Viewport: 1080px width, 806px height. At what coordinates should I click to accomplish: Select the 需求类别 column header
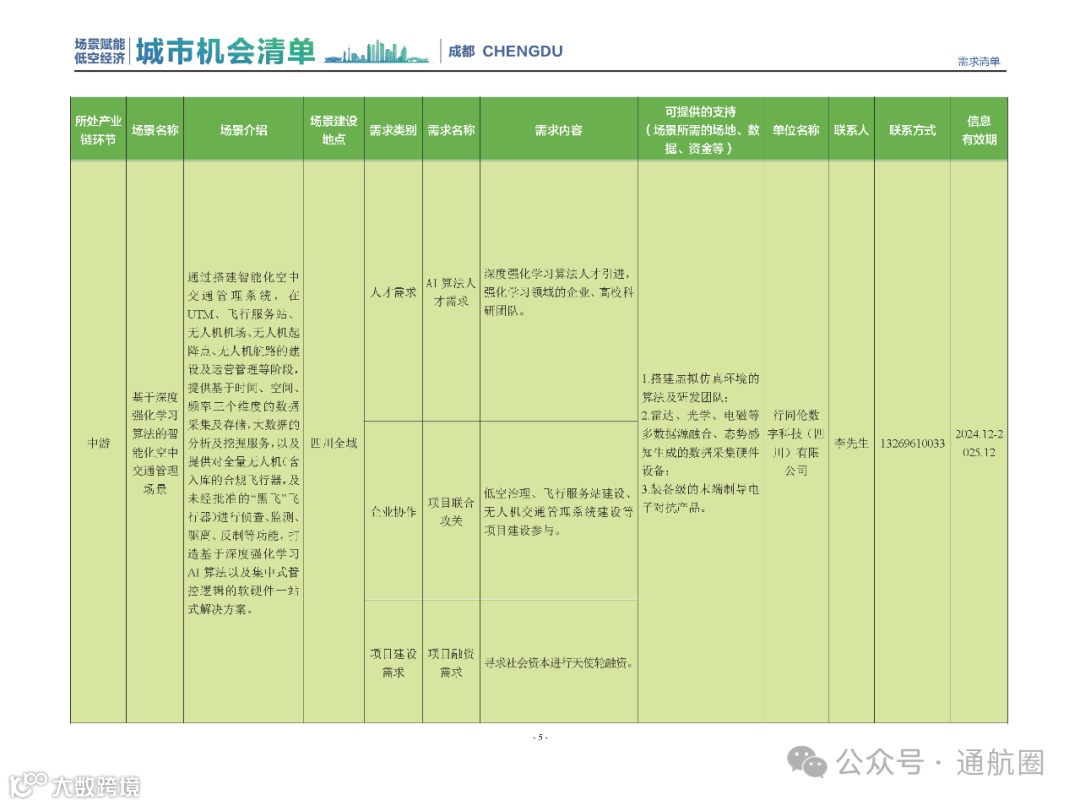[393, 130]
